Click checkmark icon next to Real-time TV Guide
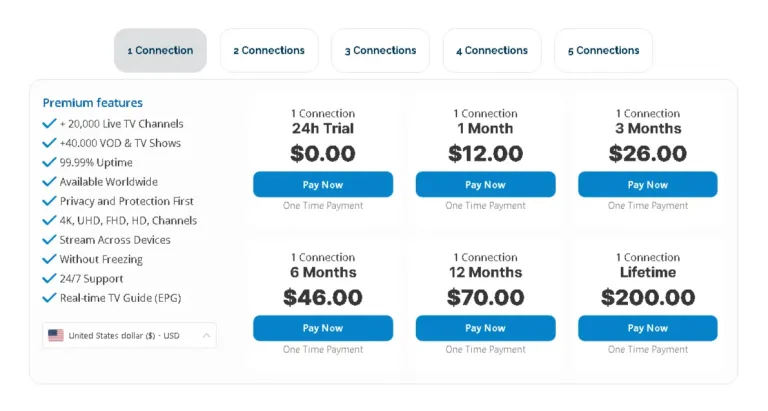The width and height of the screenshot is (768, 411). [49, 298]
